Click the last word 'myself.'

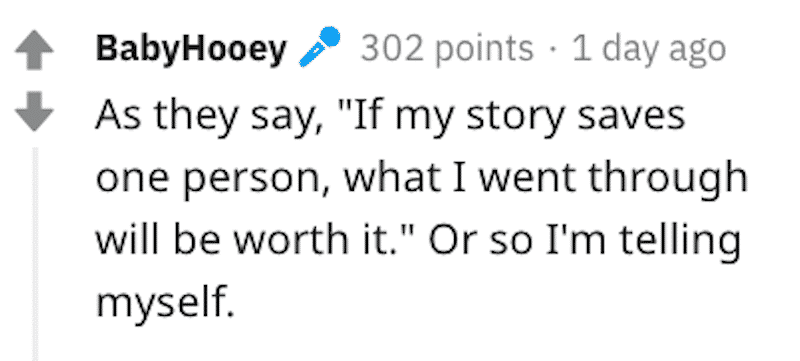point(165,300)
